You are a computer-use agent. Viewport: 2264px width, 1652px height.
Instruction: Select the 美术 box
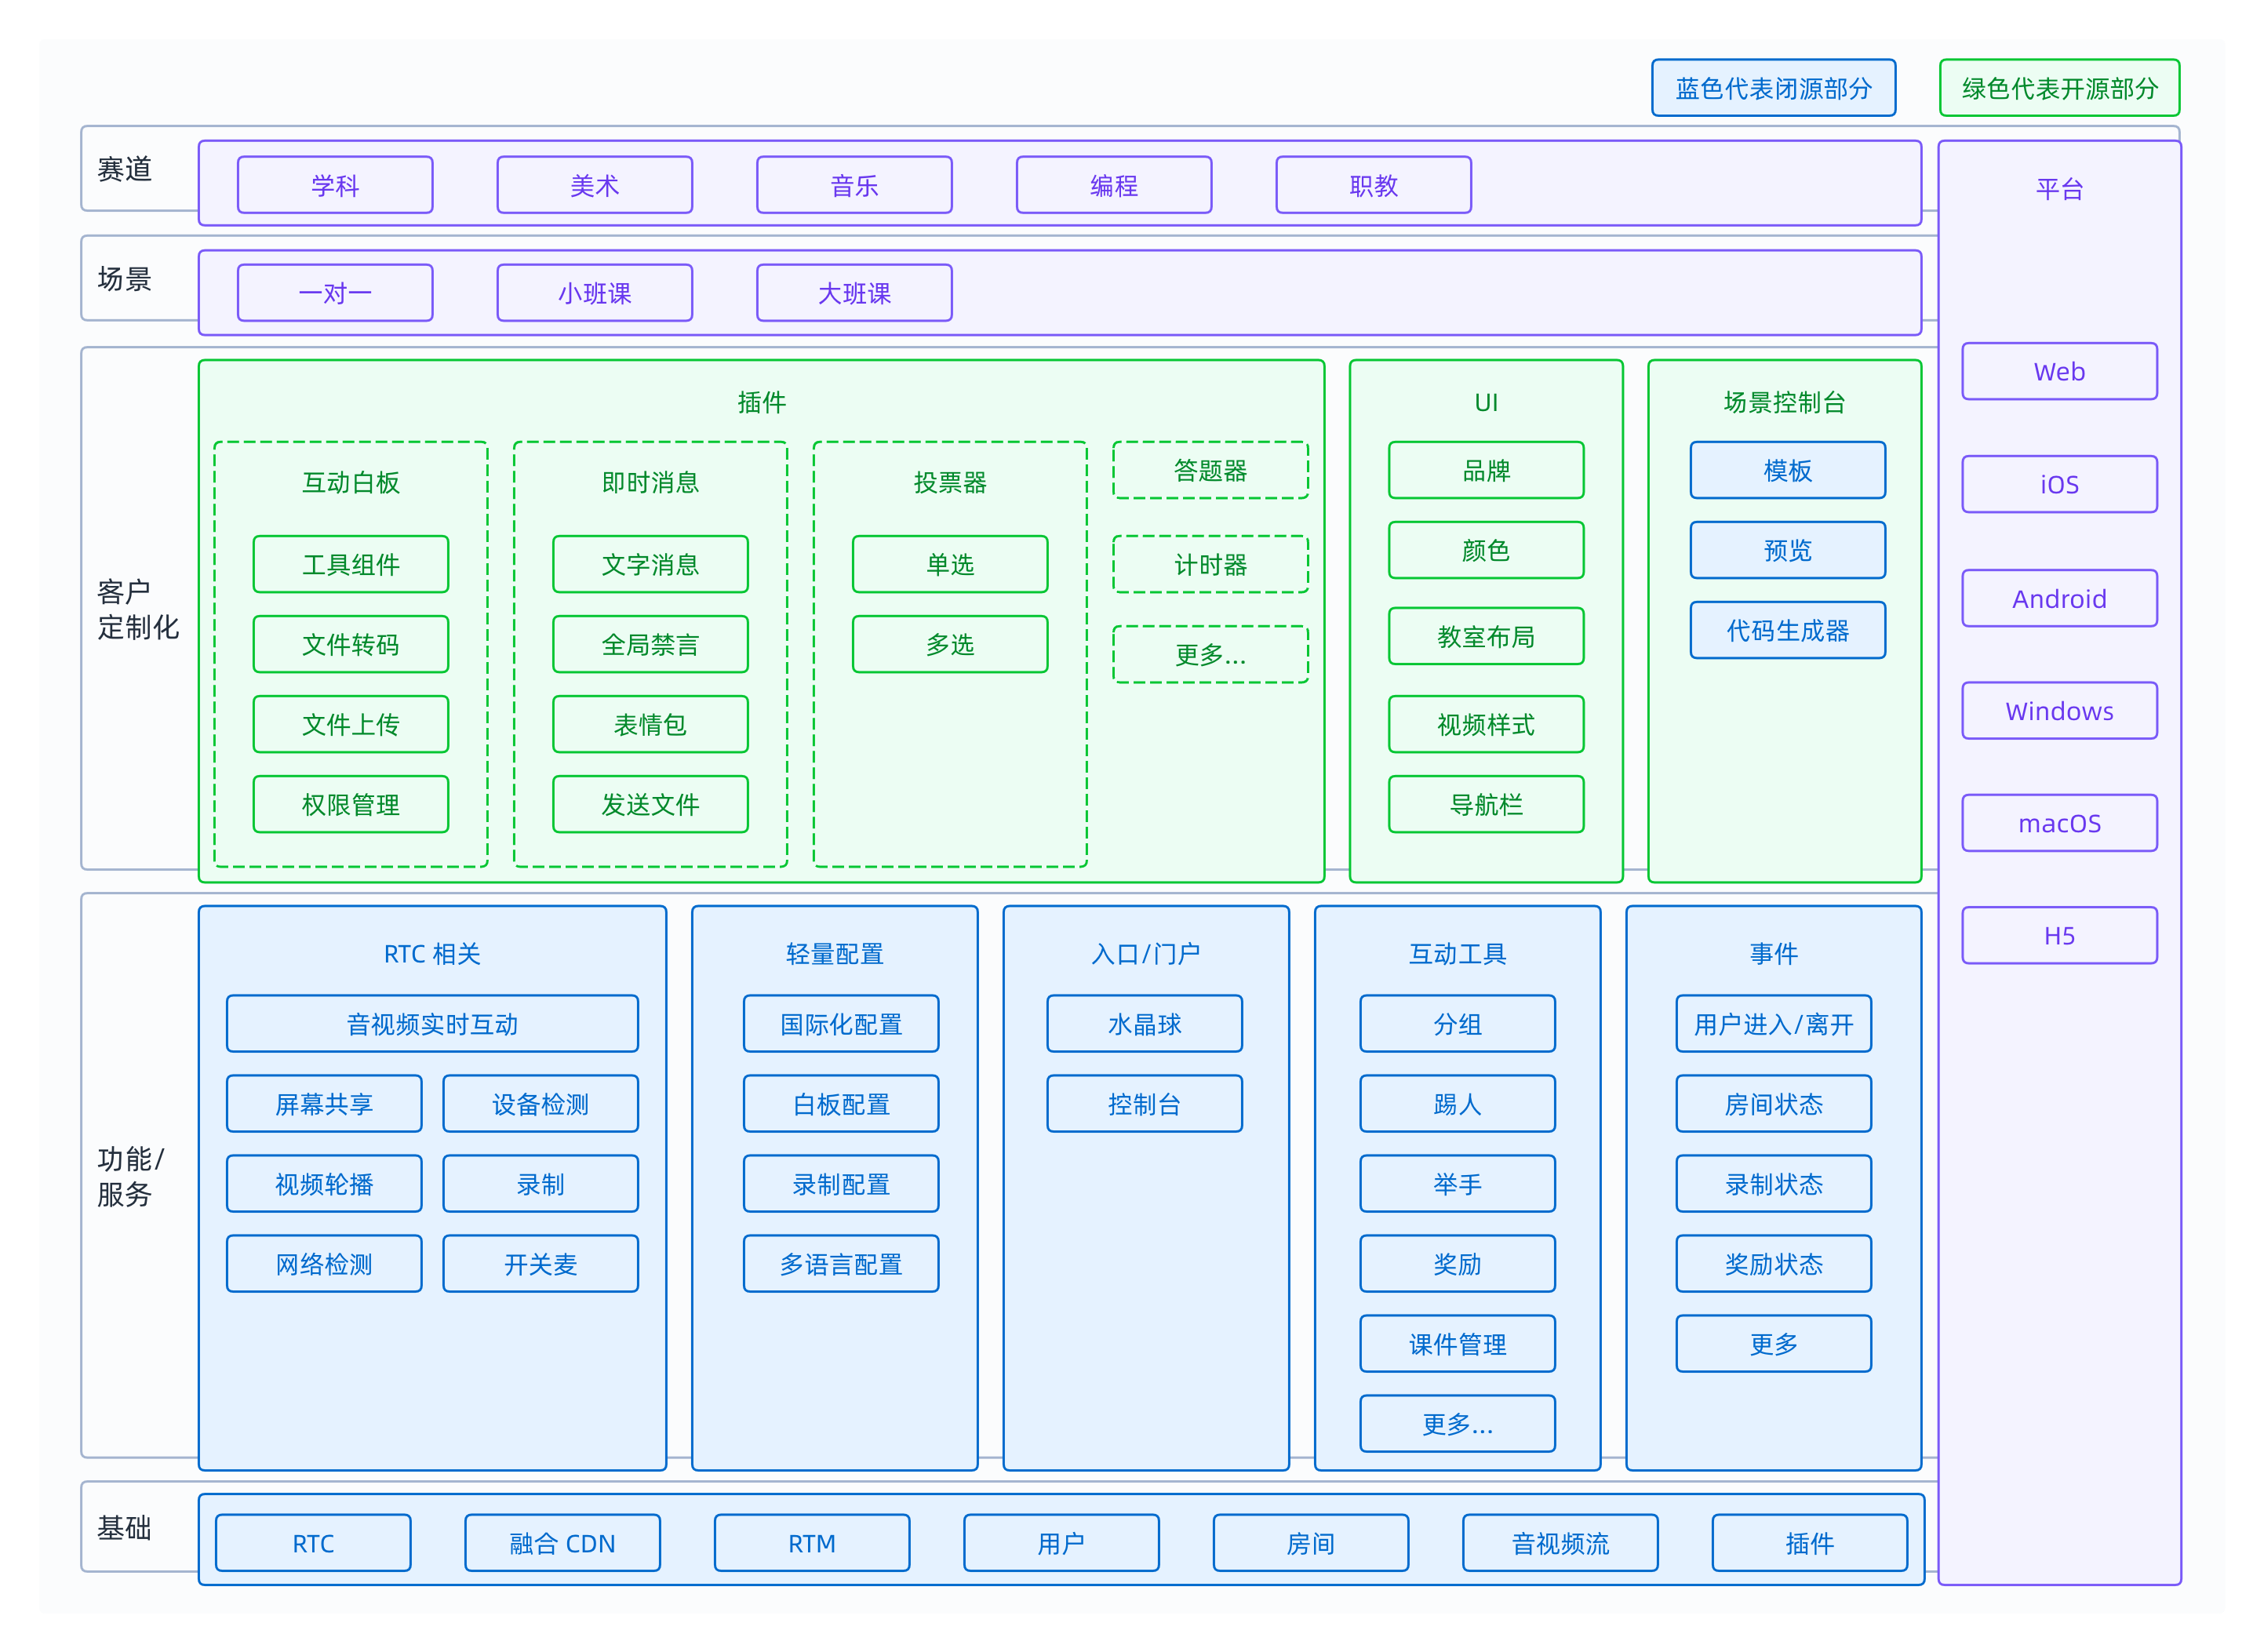(x=595, y=185)
